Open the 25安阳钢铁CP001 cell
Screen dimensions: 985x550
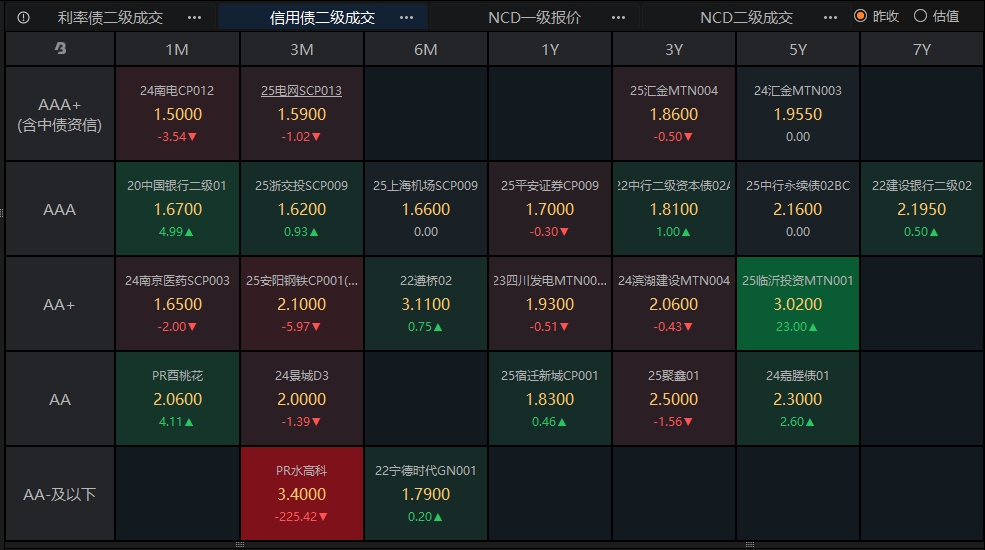302,304
